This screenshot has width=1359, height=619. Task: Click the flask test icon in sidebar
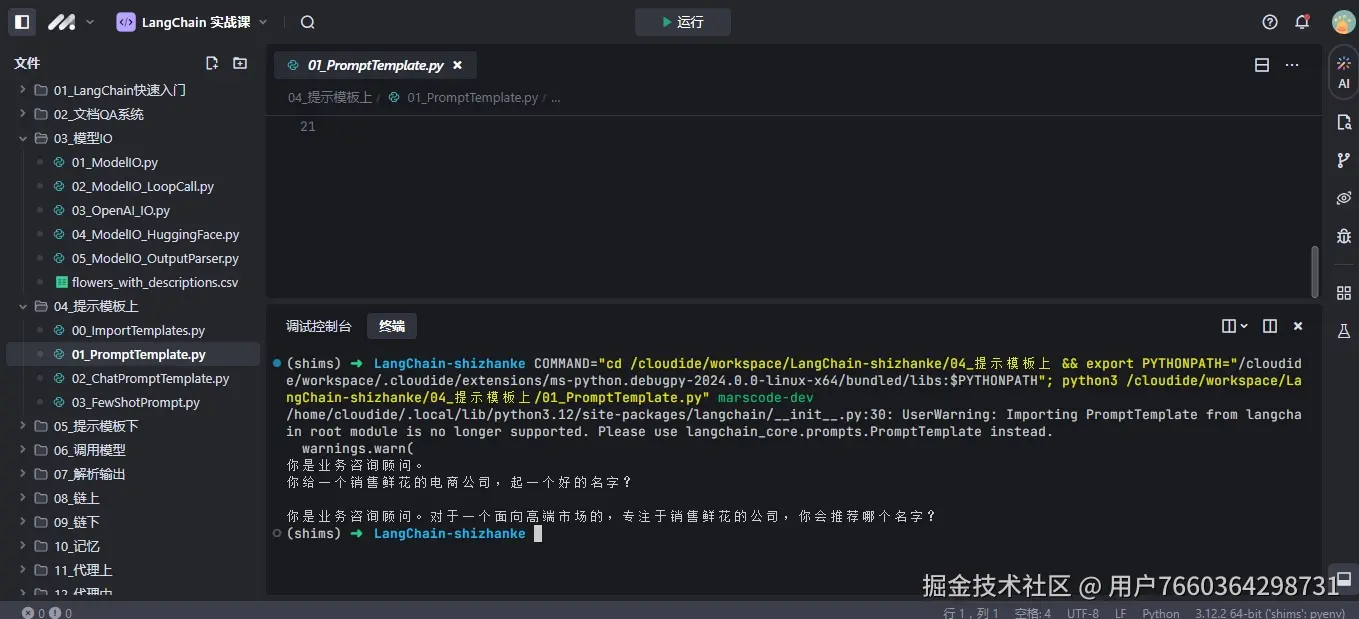tap(1344, 330)
